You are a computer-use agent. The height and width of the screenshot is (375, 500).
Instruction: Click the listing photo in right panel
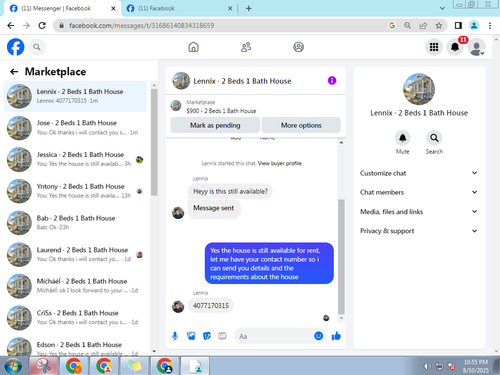419,89
